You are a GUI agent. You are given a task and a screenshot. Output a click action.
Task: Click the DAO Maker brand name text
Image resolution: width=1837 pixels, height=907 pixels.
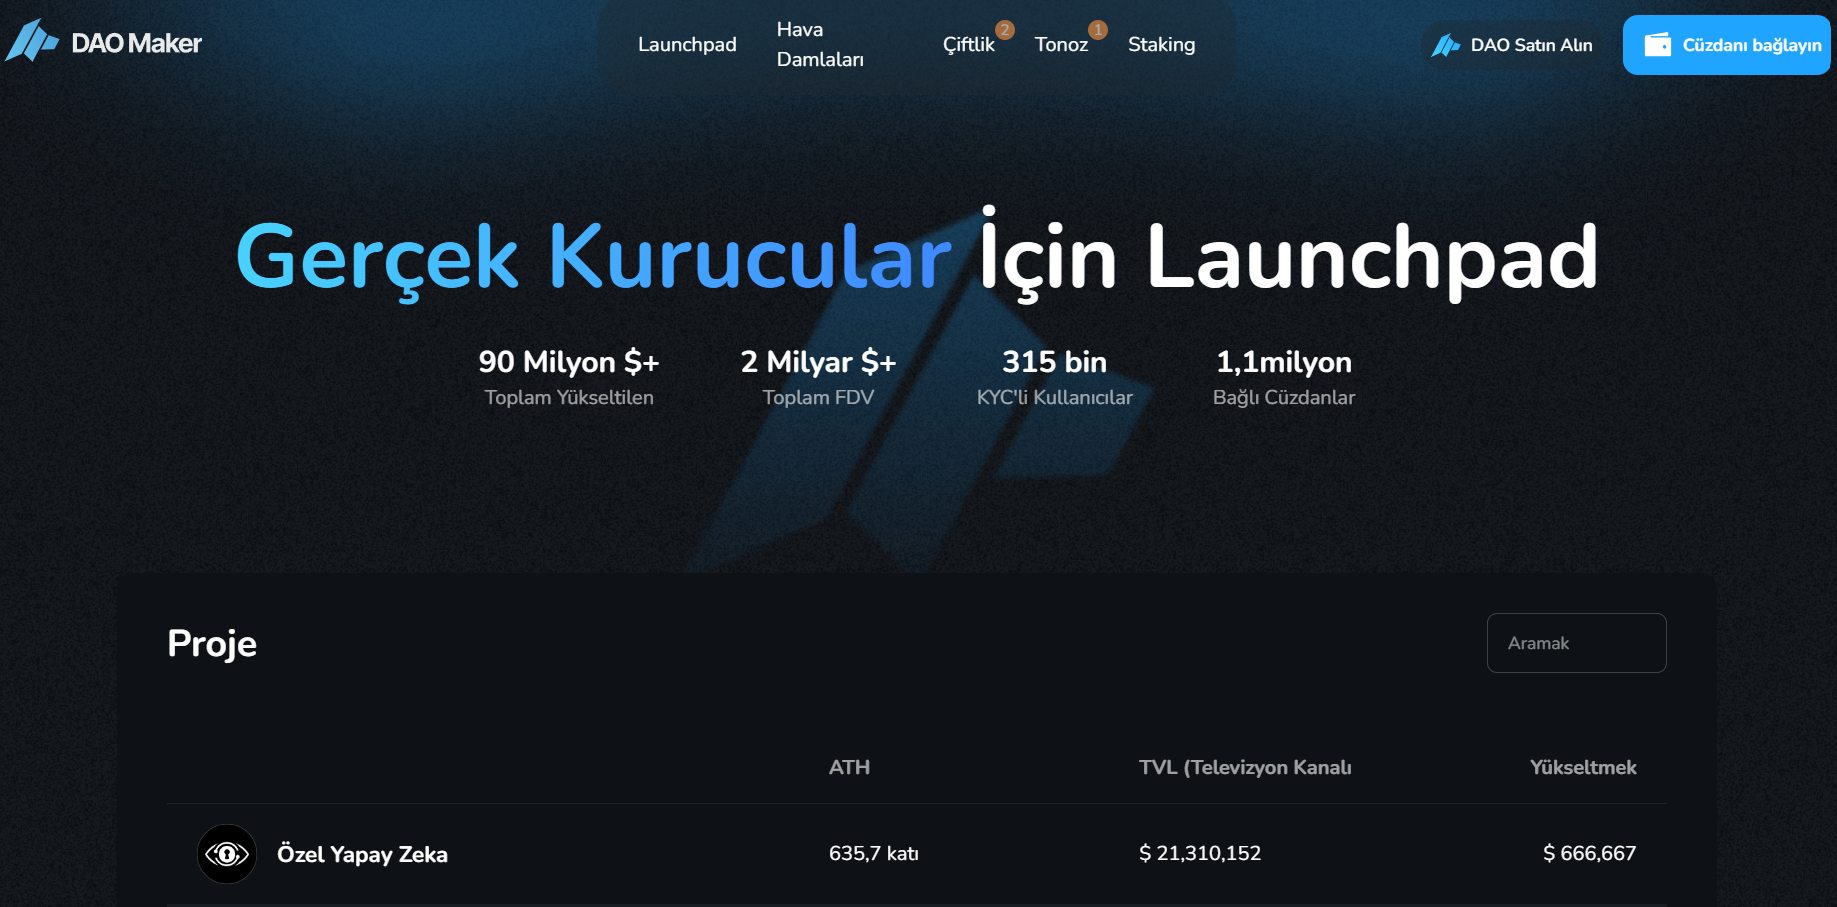coord(136,43)
